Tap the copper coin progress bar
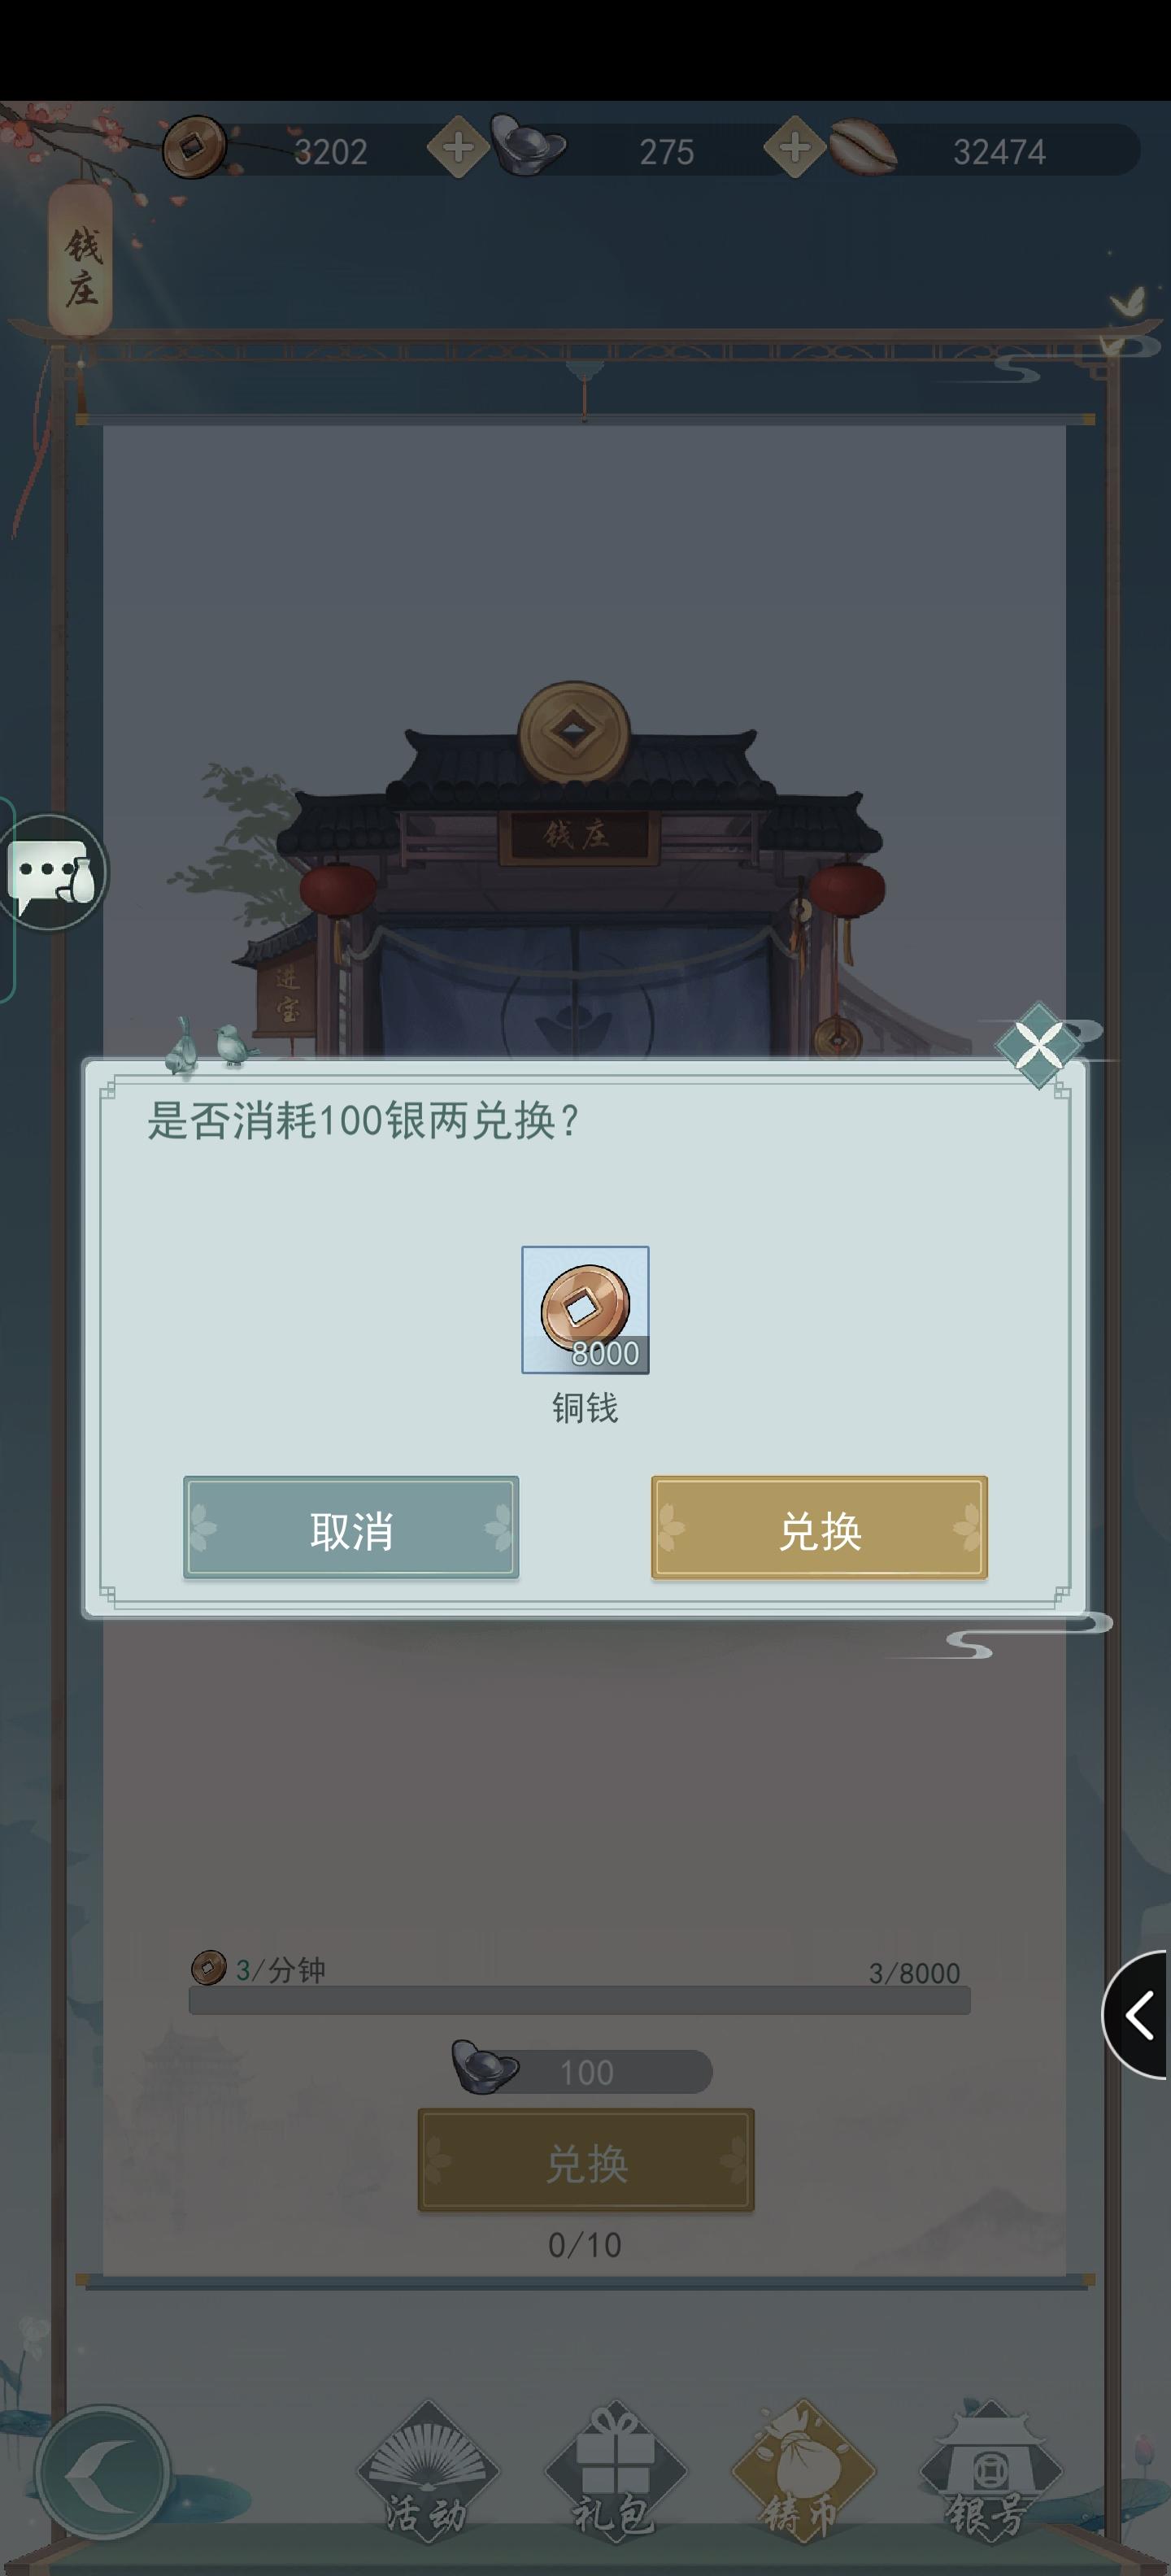 [x=579, y=2000]
